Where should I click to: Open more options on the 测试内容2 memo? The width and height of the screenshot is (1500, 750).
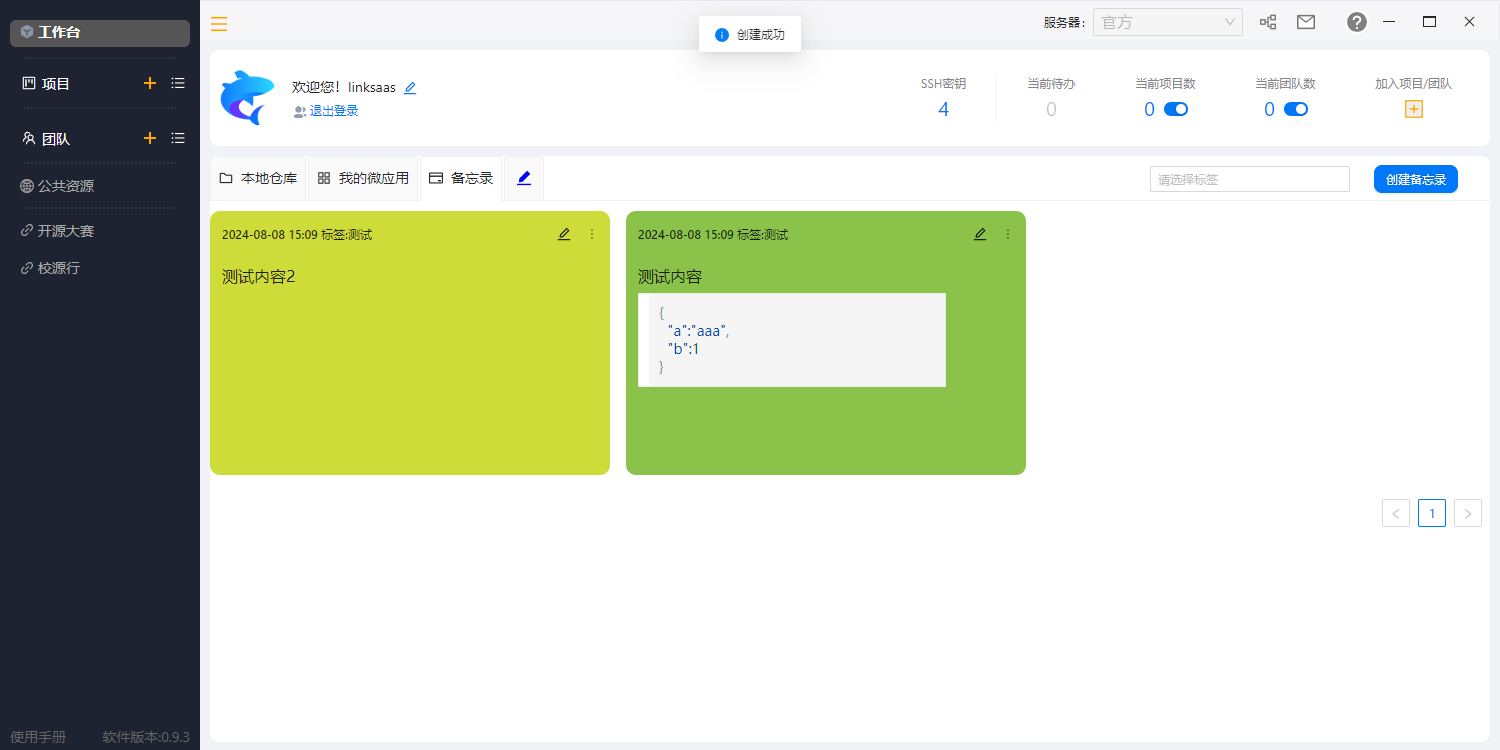coord(592,234)
